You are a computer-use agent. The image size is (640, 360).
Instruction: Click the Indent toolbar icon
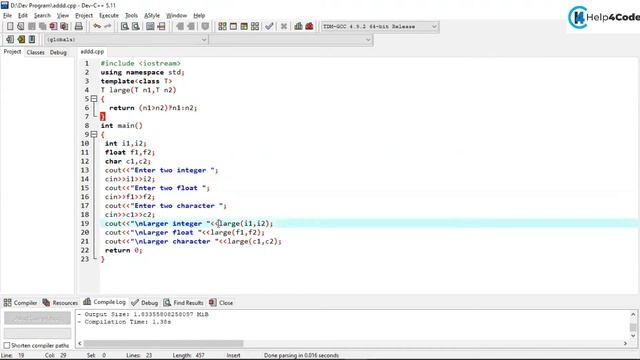tap(180, 27)
